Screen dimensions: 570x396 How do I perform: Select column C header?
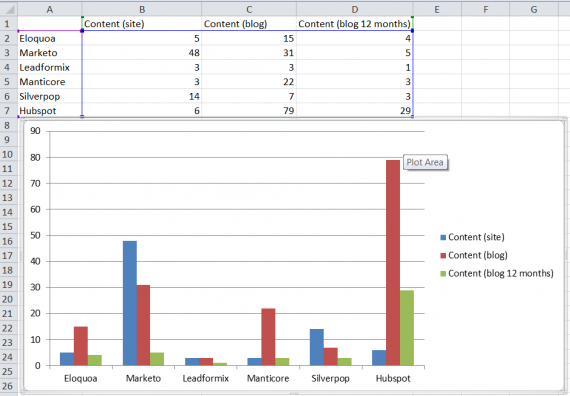(x=249, y=9)
